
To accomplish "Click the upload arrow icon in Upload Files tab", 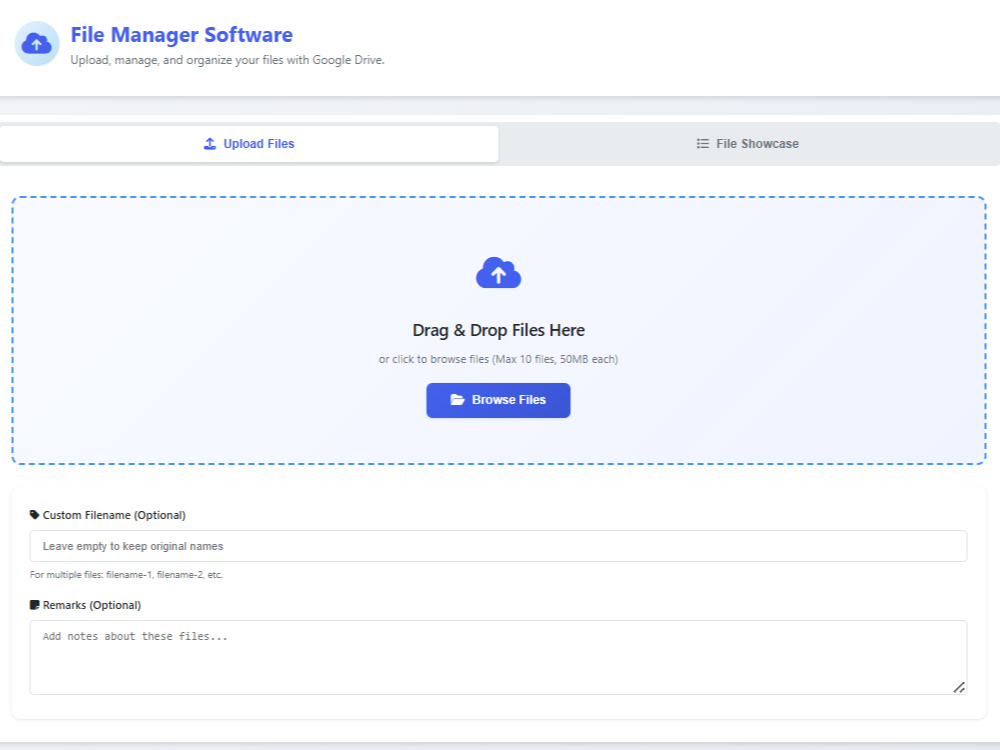I will coord(210,143).
